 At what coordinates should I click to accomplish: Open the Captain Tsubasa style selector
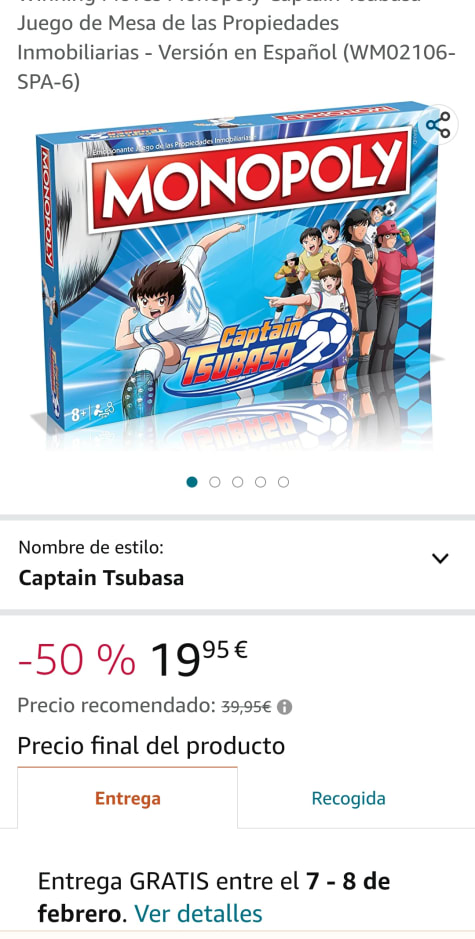coord(237,564)
